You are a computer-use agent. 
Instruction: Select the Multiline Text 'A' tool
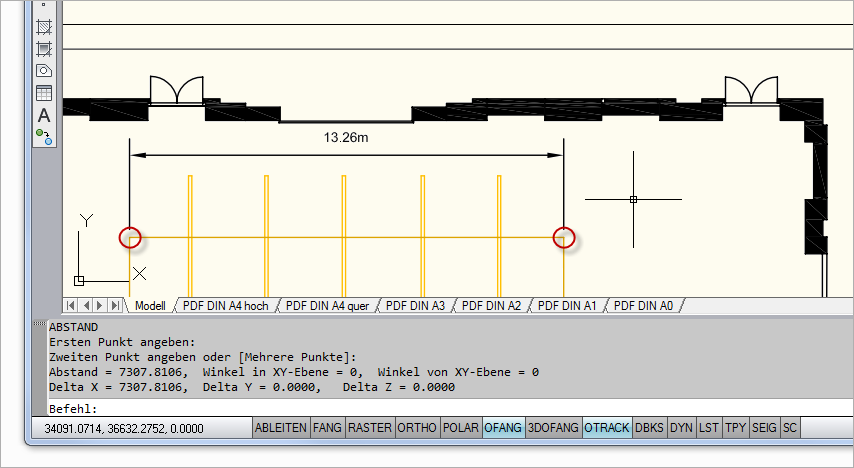[x=44, y=115]
